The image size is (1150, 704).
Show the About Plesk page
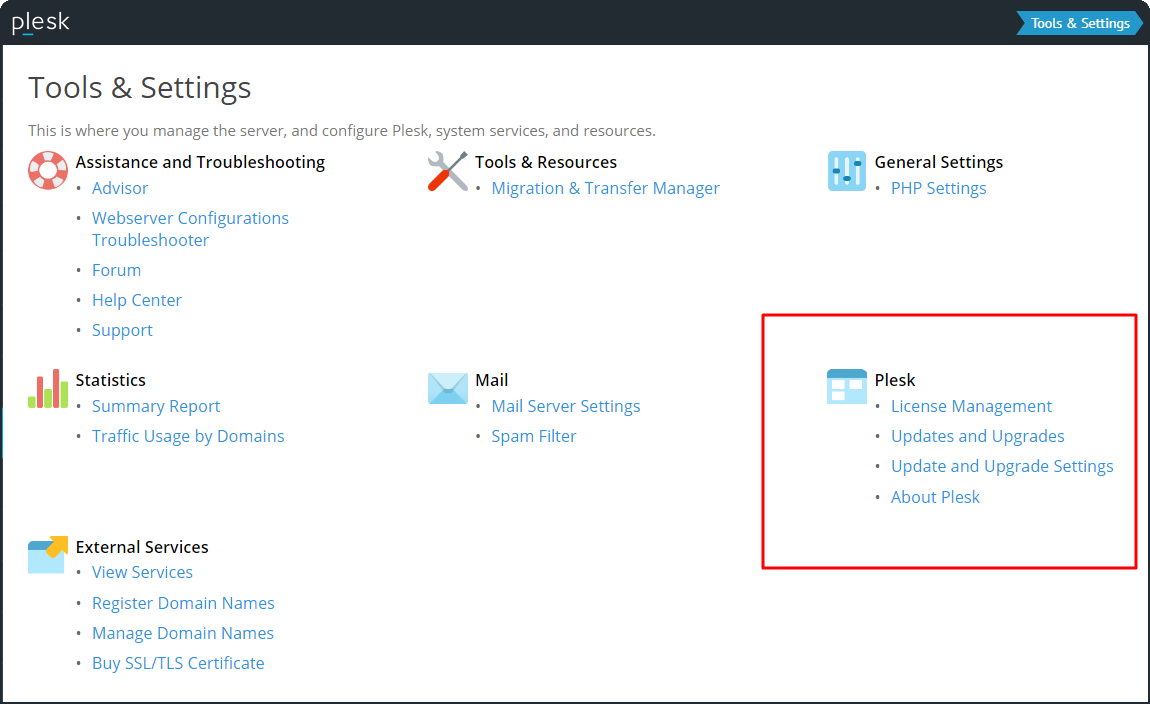[935, 497]
